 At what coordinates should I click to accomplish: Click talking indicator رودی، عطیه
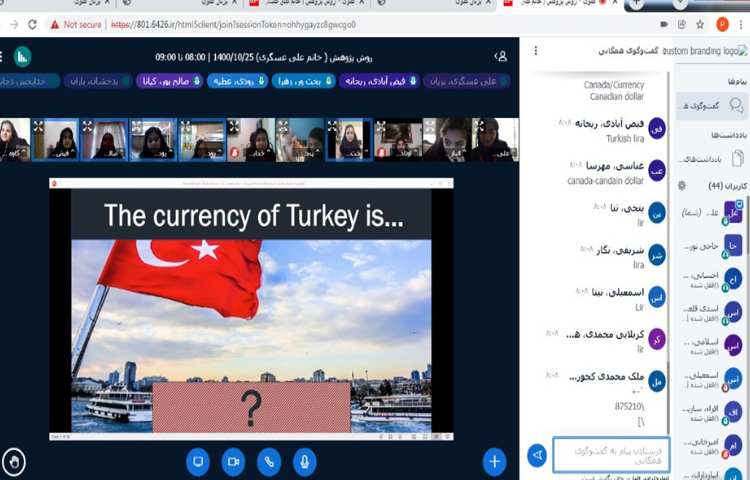237,81
